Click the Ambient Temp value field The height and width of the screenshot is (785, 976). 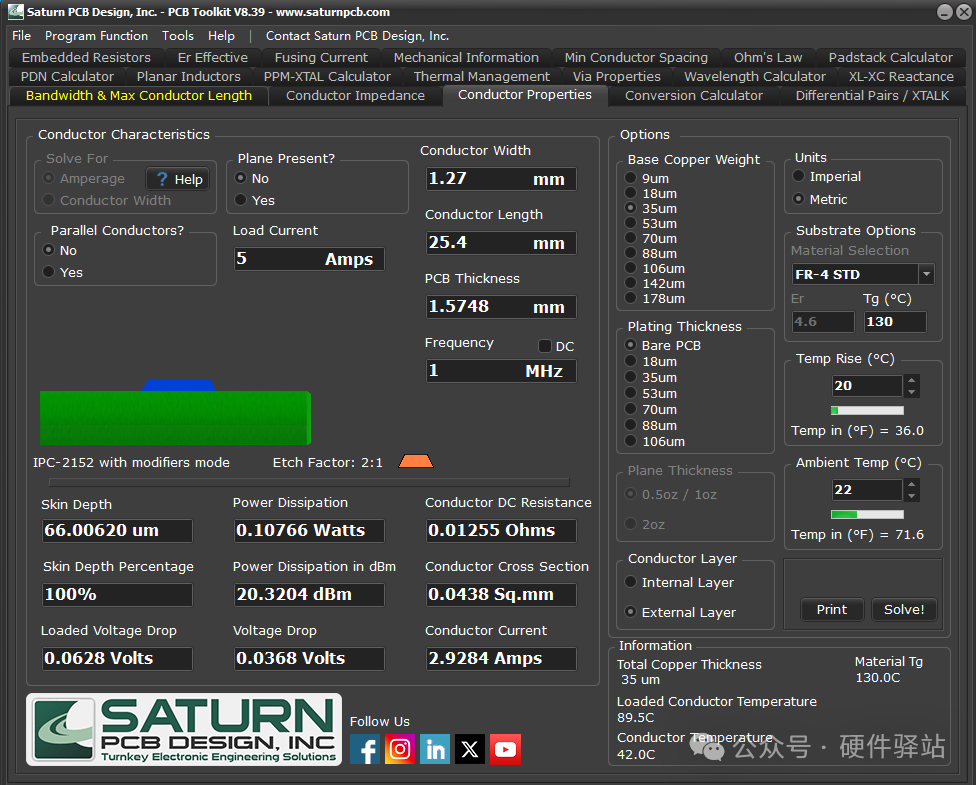tap(867, 489)
